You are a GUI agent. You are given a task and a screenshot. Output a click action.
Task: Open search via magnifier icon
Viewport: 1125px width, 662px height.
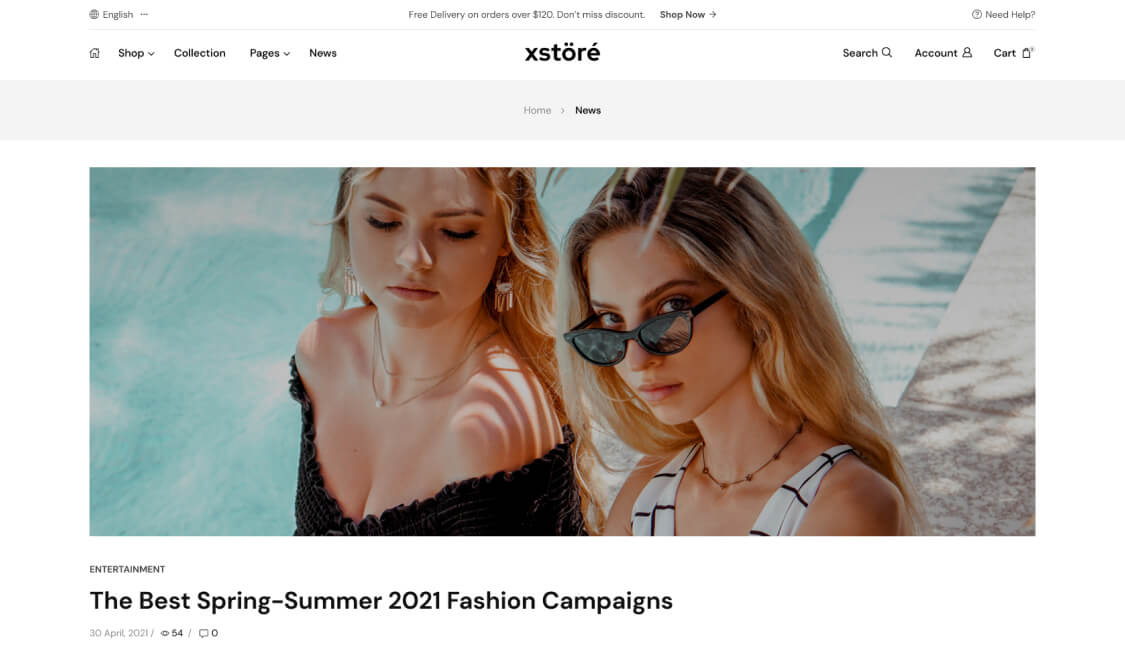(x=887, y=52)
